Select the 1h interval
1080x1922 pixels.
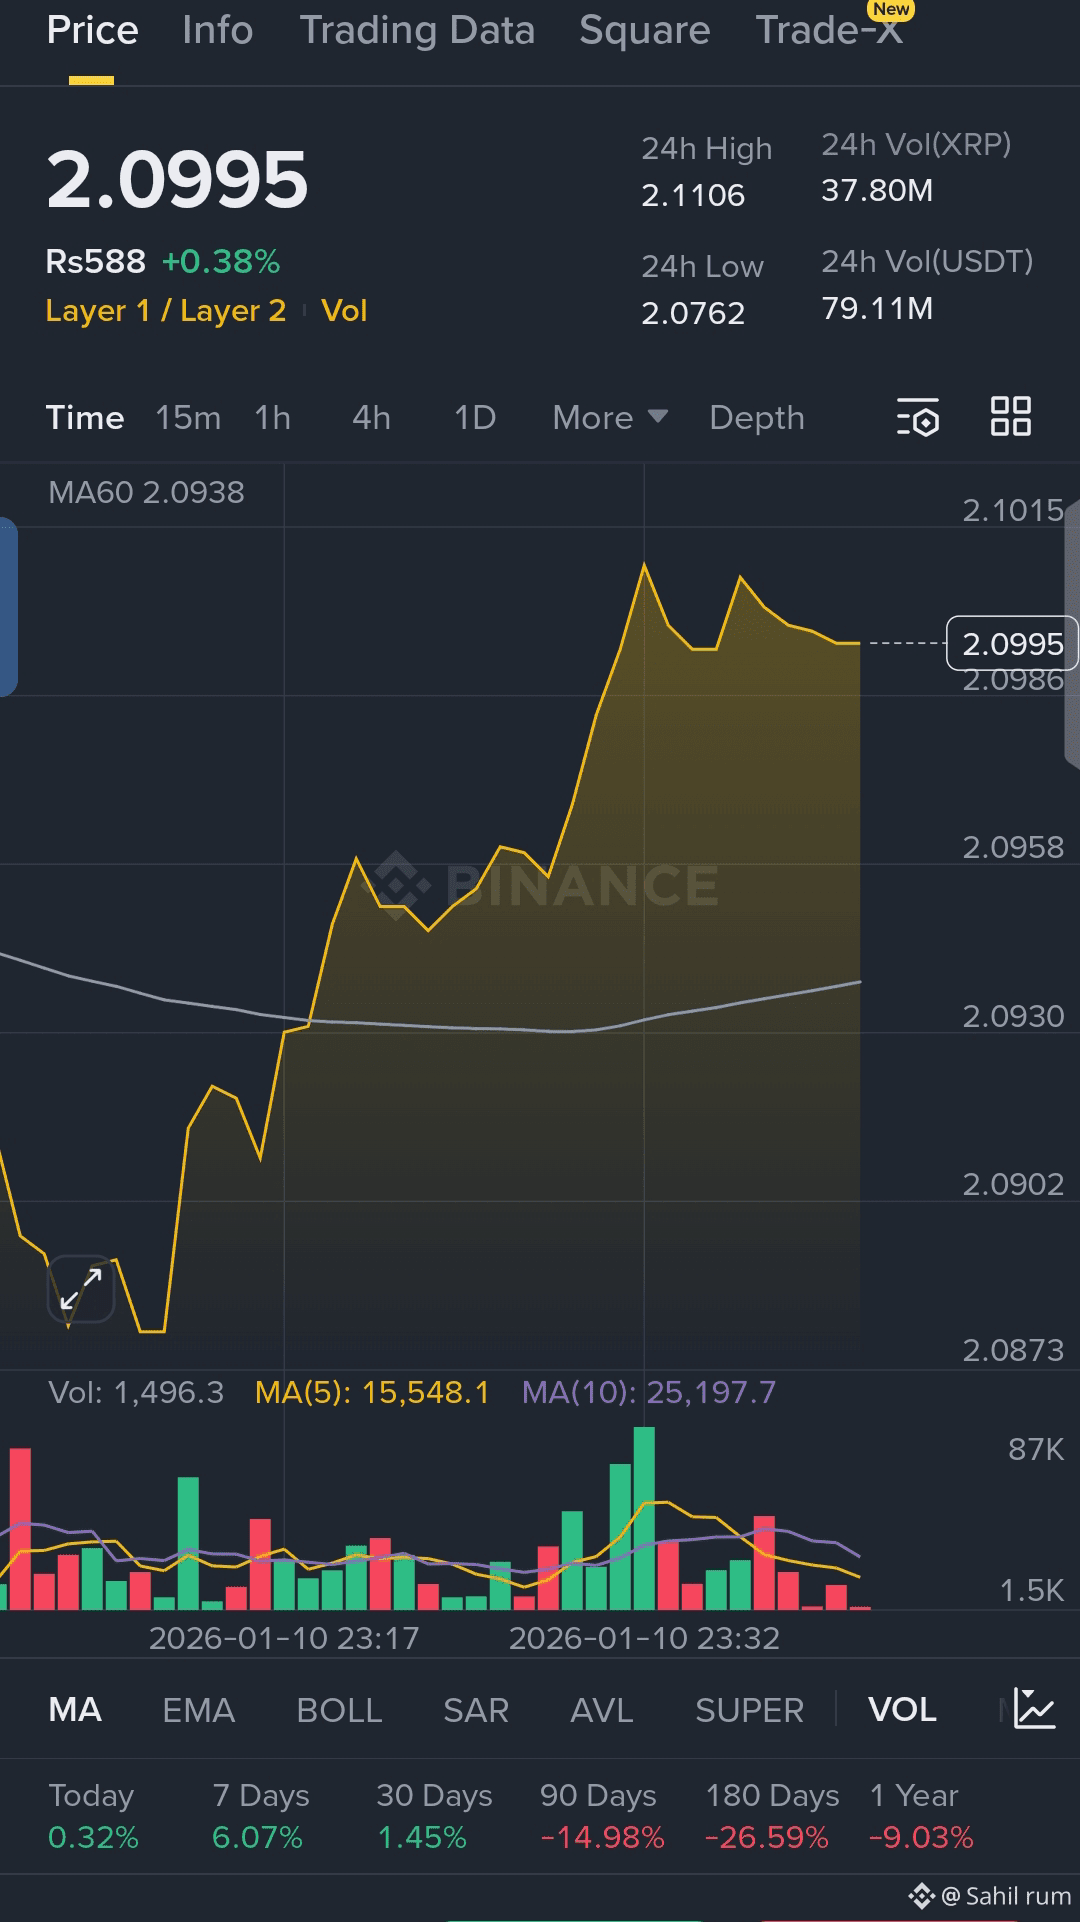click(x=272, y=417)
